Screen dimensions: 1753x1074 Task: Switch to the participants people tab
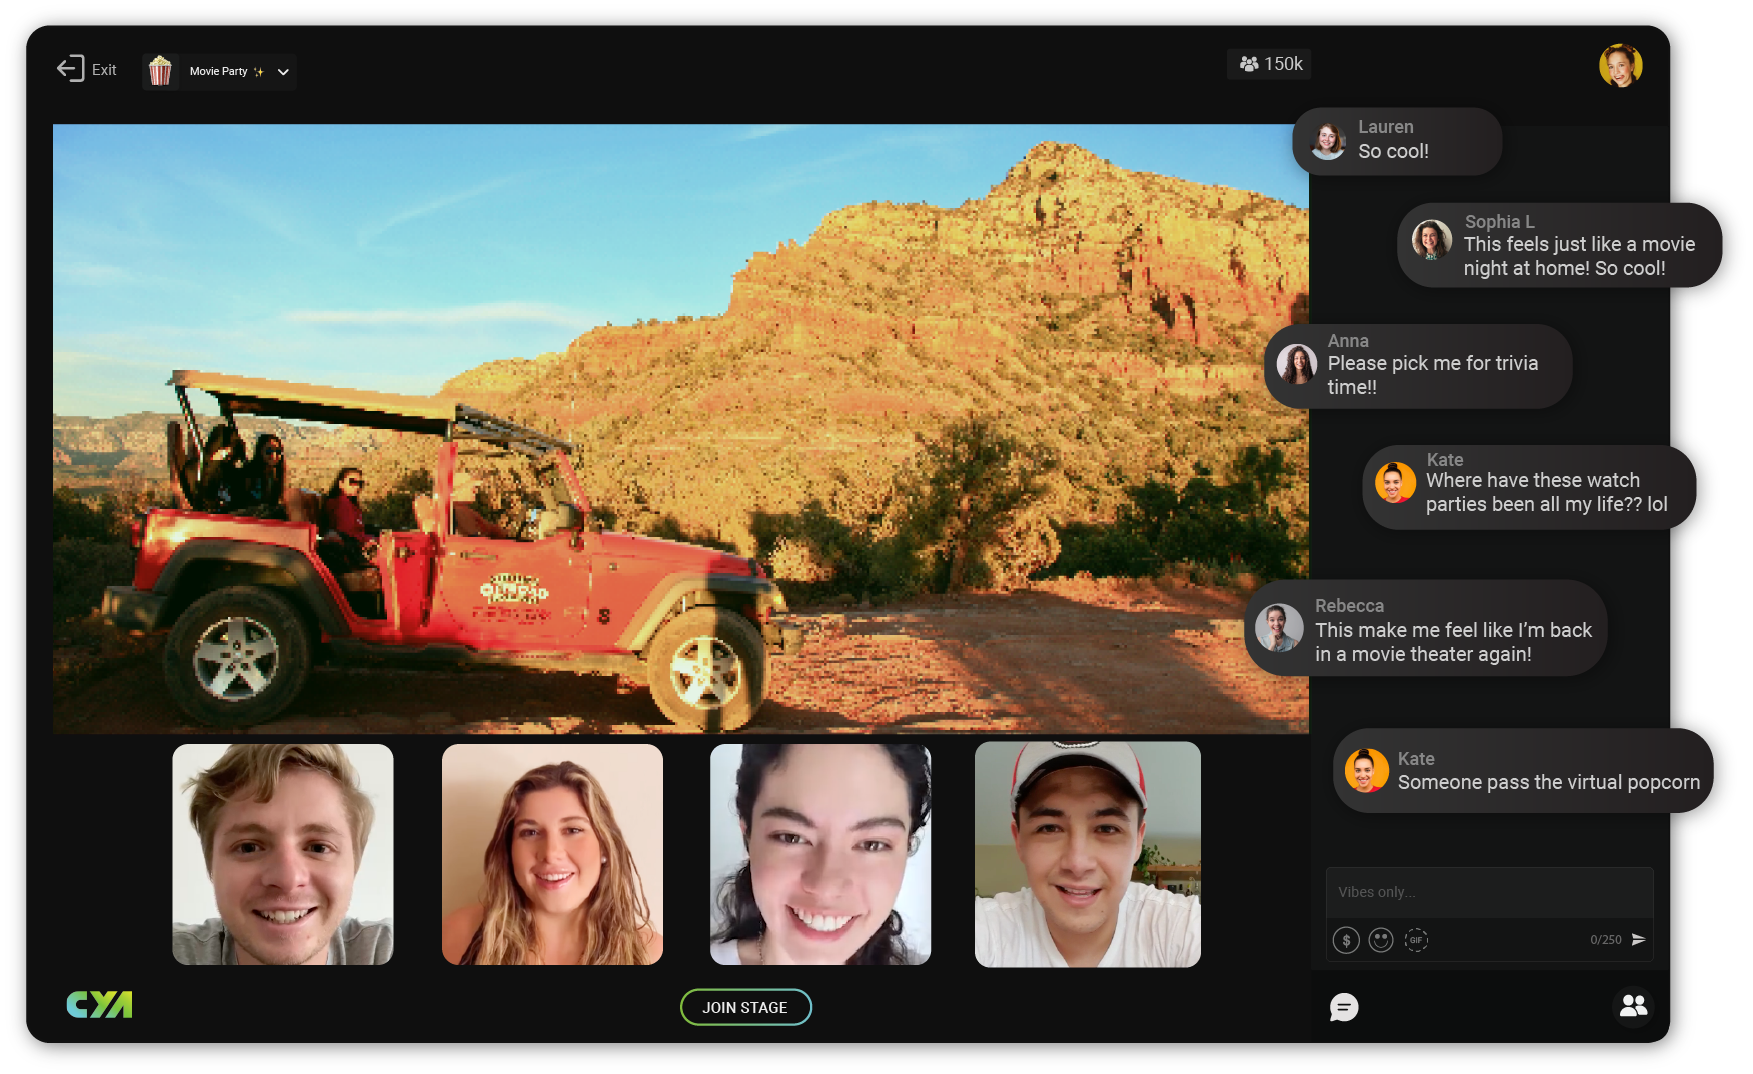pos(1633,1006)
